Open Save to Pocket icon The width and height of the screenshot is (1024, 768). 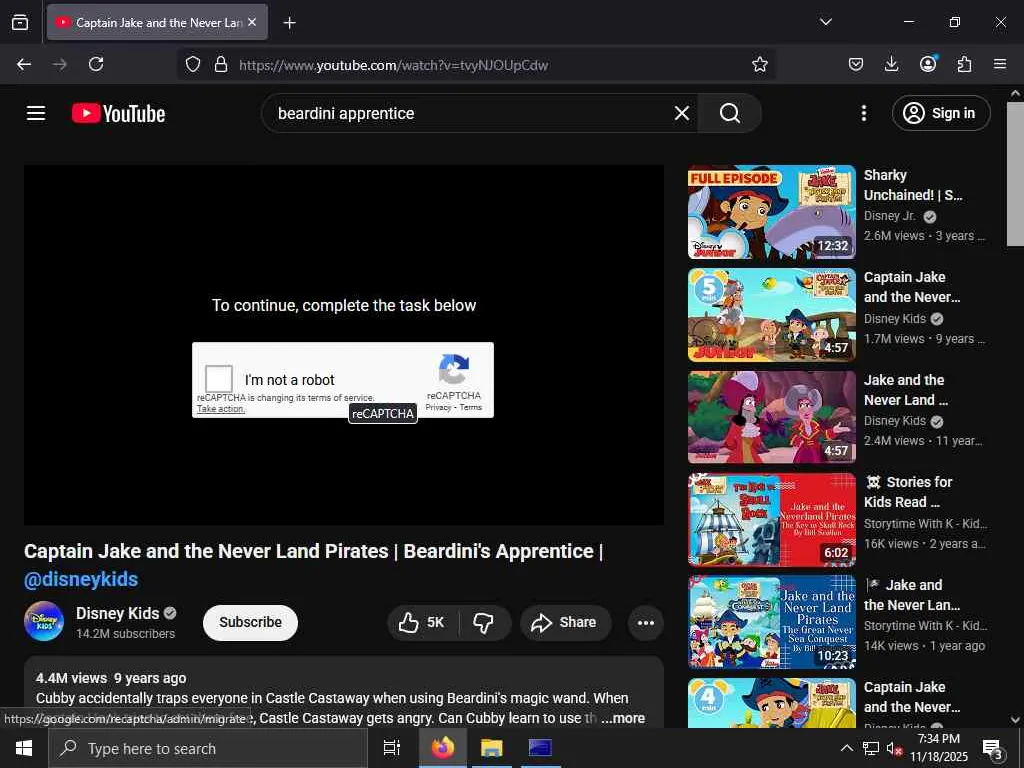[856, 64]
